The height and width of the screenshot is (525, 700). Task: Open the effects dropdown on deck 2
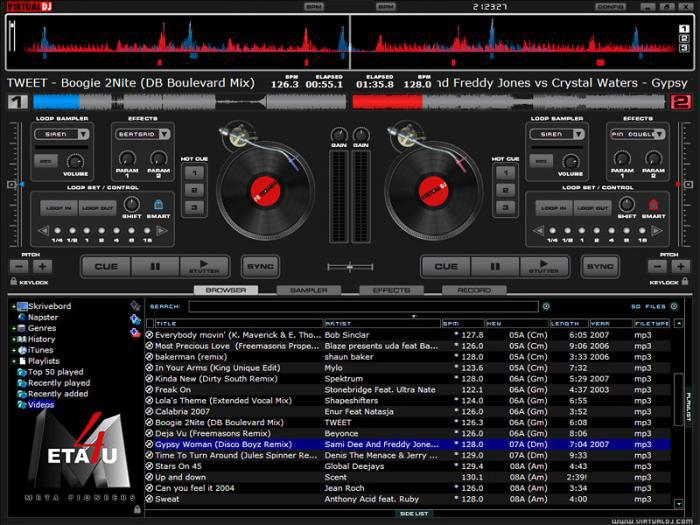660,134
